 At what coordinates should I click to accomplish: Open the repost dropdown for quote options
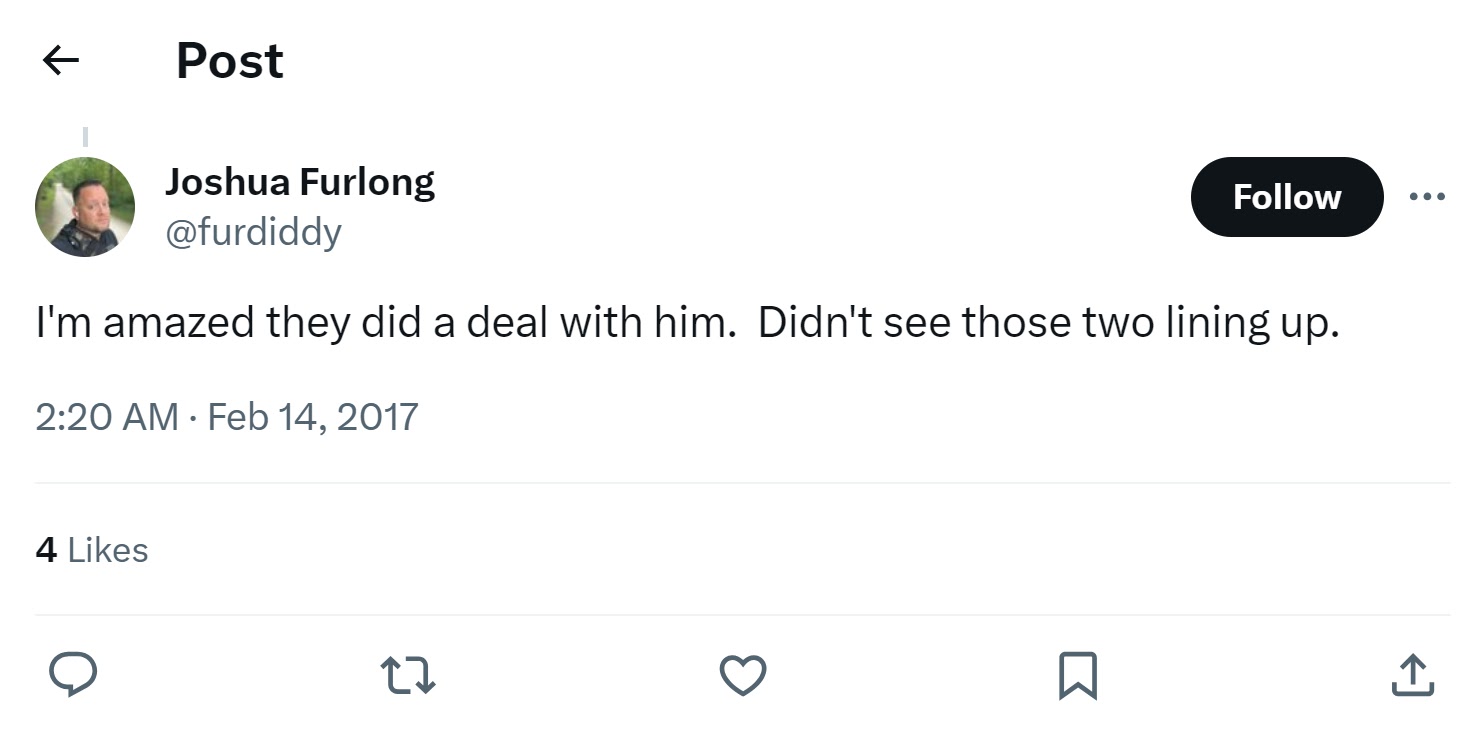pyautogui.click(x=407, y=675)
